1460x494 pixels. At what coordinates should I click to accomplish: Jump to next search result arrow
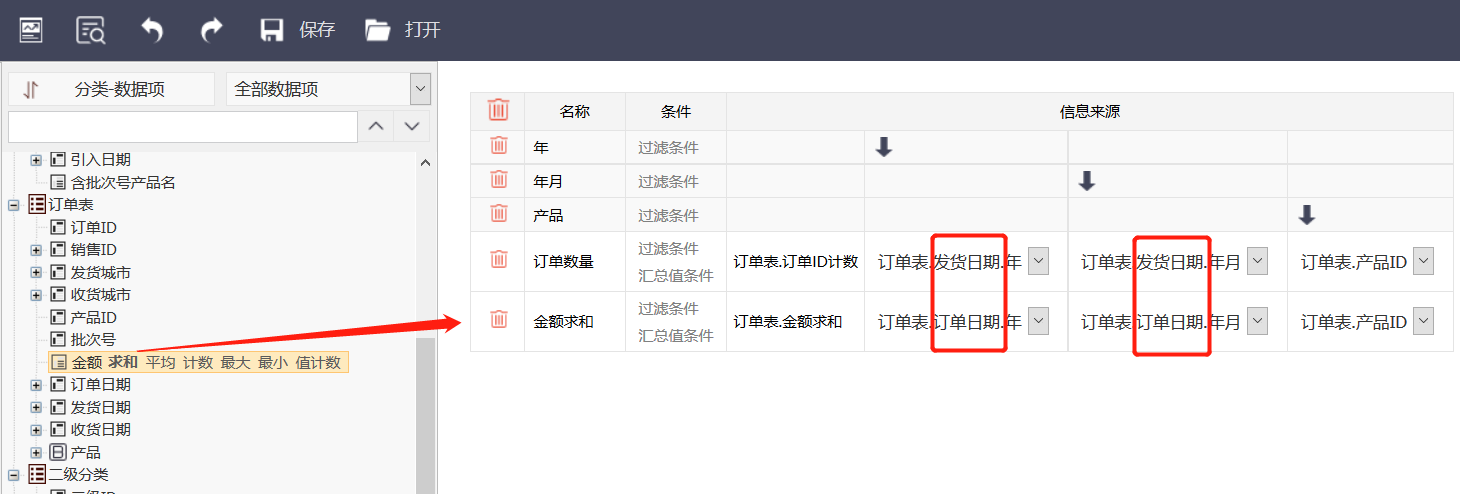click(x=412, y=127)
